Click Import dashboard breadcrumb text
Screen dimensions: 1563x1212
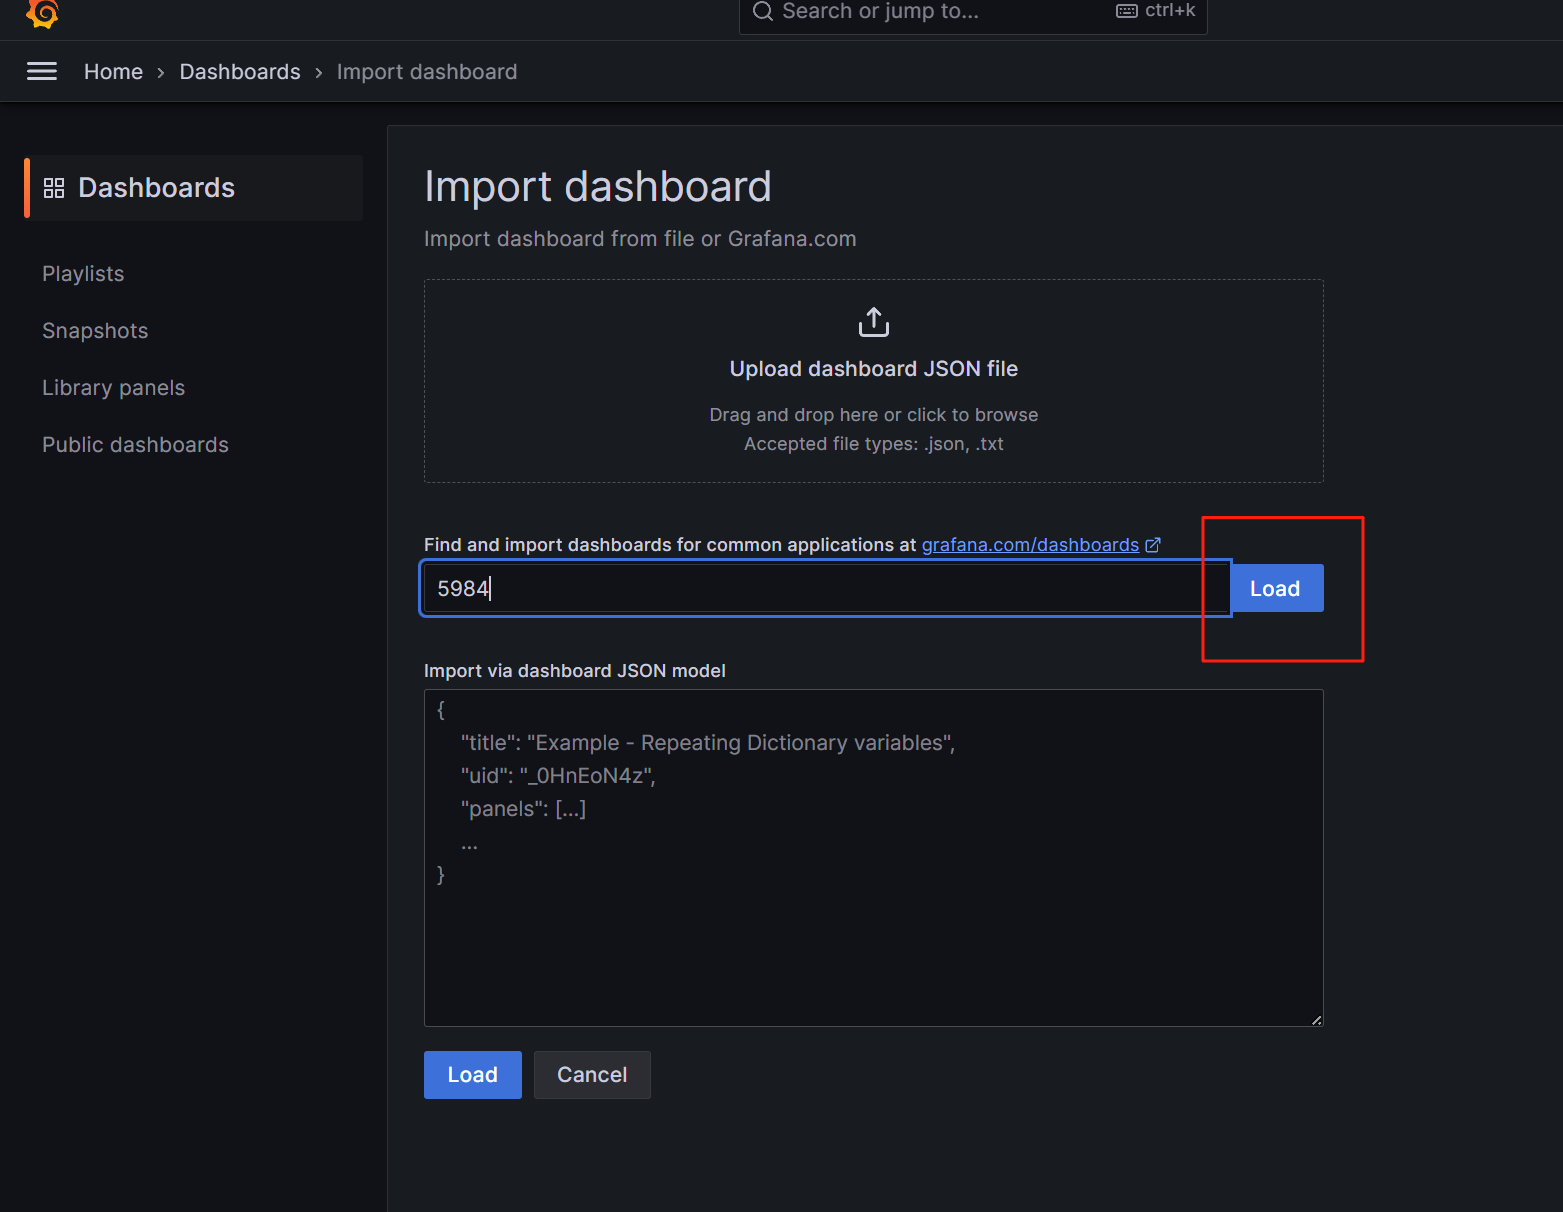point(427,72)
